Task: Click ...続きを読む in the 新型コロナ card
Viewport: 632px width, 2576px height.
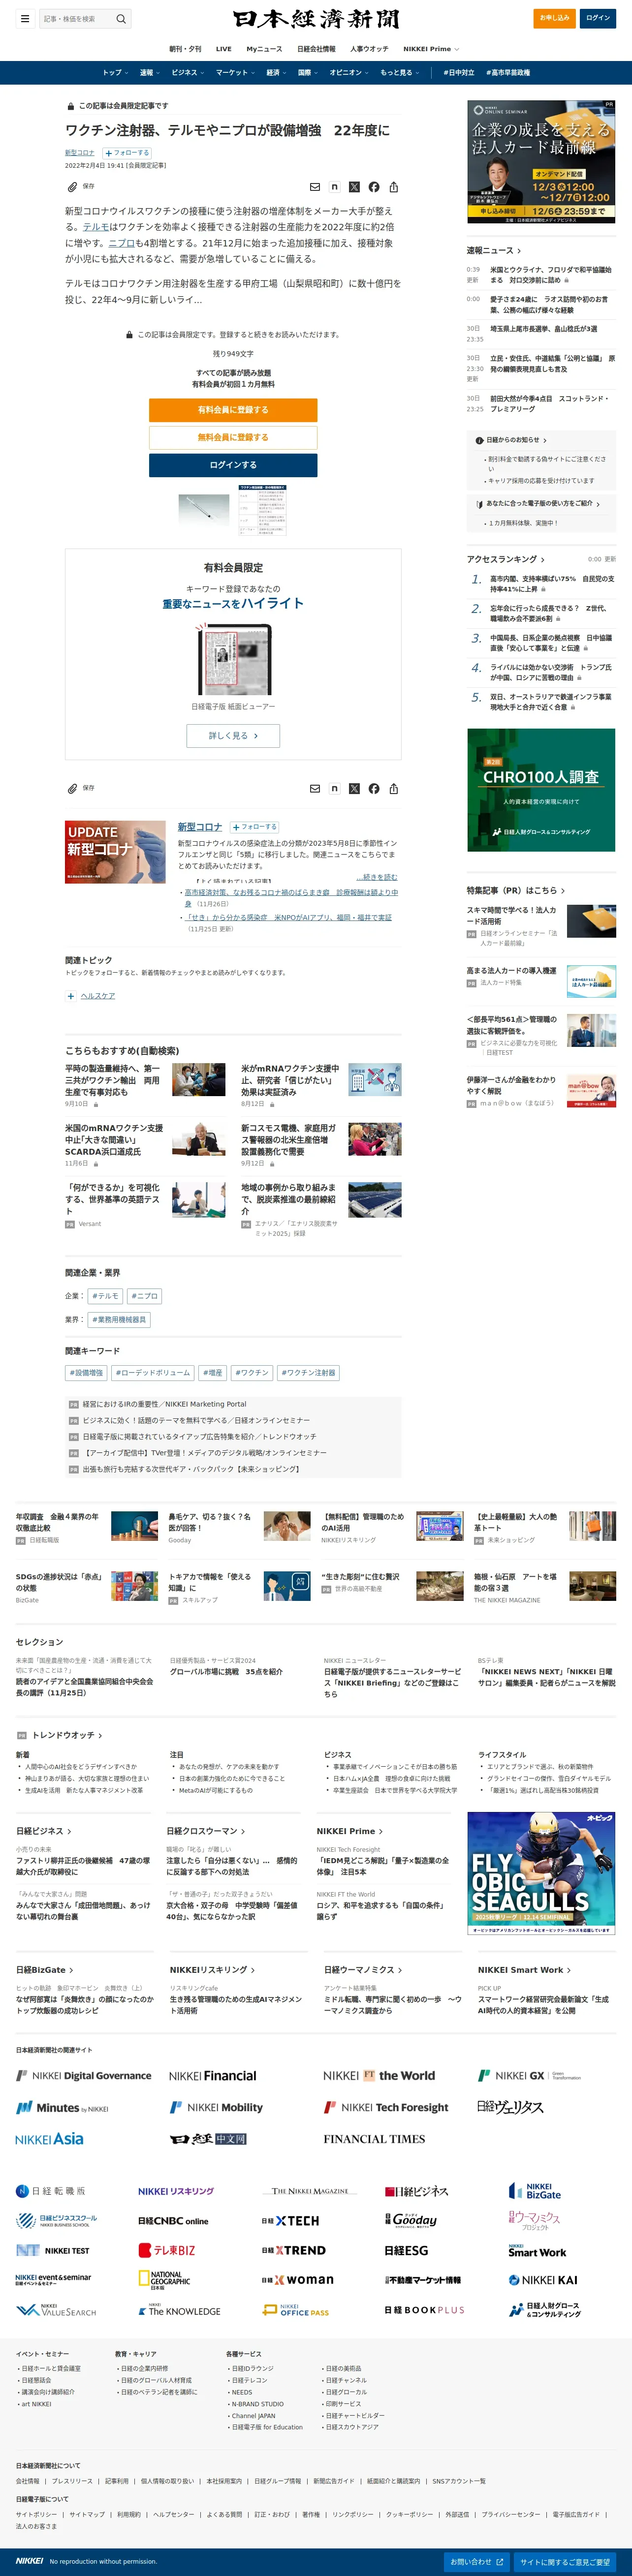Action: [x=377, y=877]
